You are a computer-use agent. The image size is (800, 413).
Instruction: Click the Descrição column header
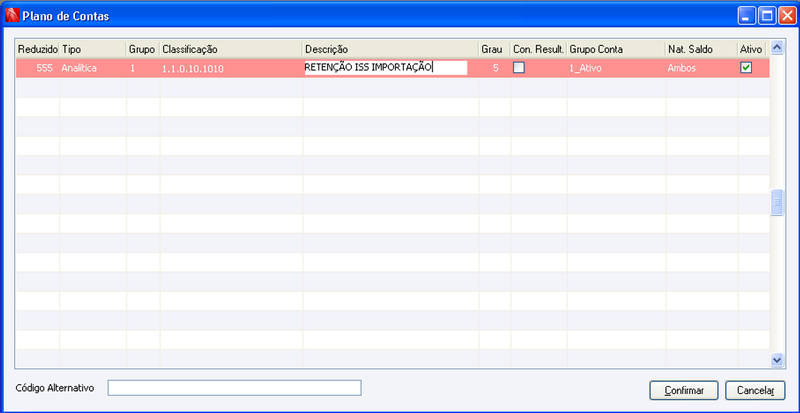coord(390,50)
